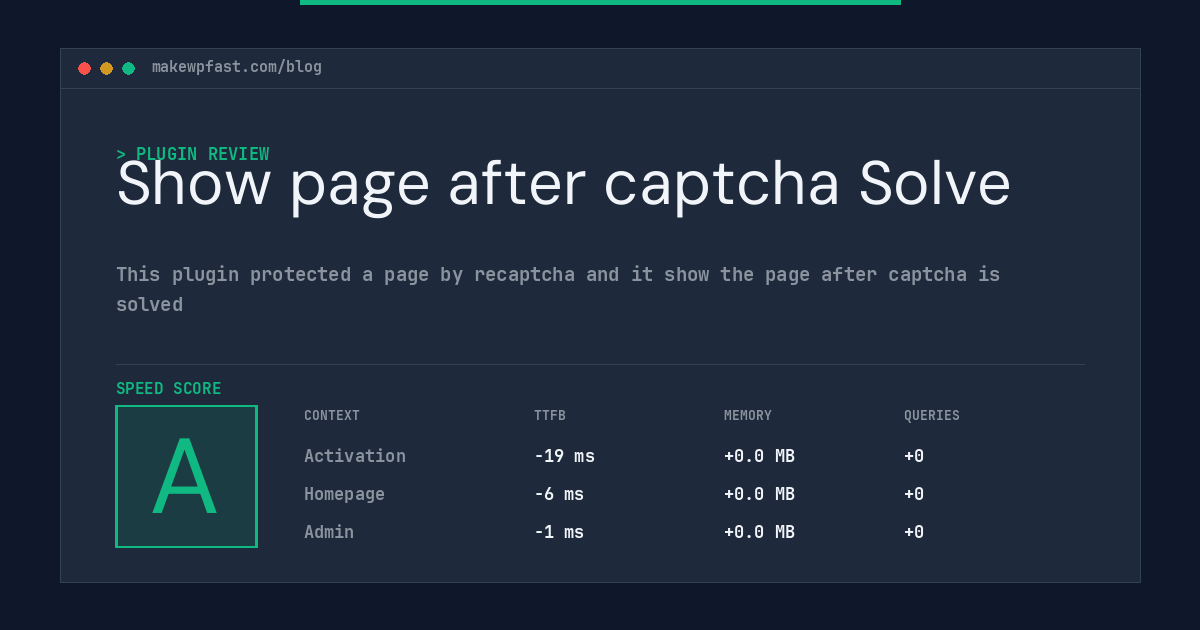Click the -19 ms TTFB value
Viewport: 1200px width, 630px height.
(564, 456)
